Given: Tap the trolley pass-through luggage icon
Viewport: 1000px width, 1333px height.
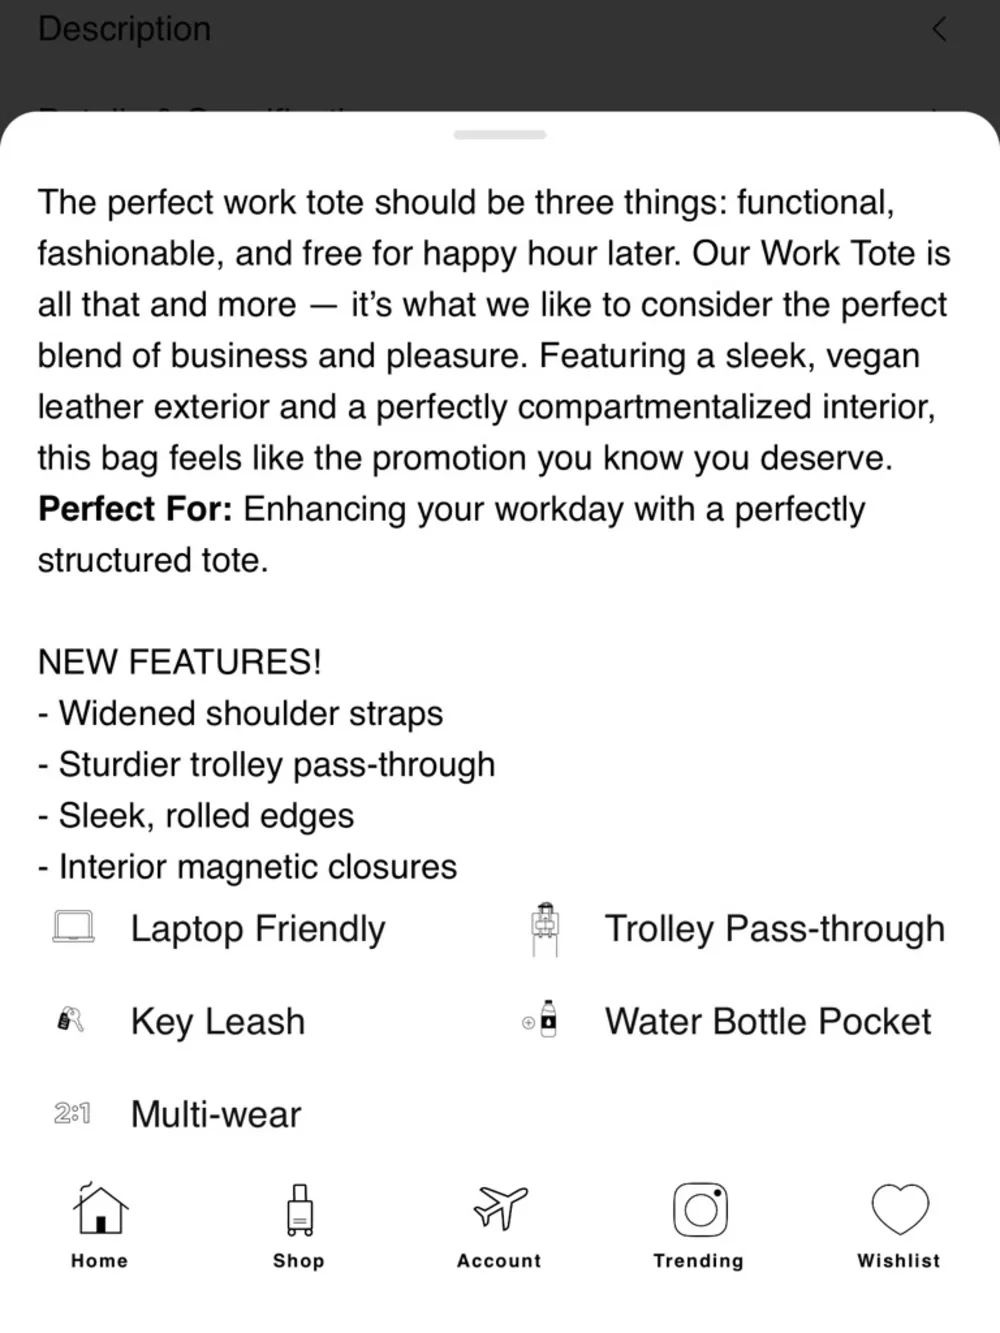Looking at the screenshot, I should (x=545, y=929).
